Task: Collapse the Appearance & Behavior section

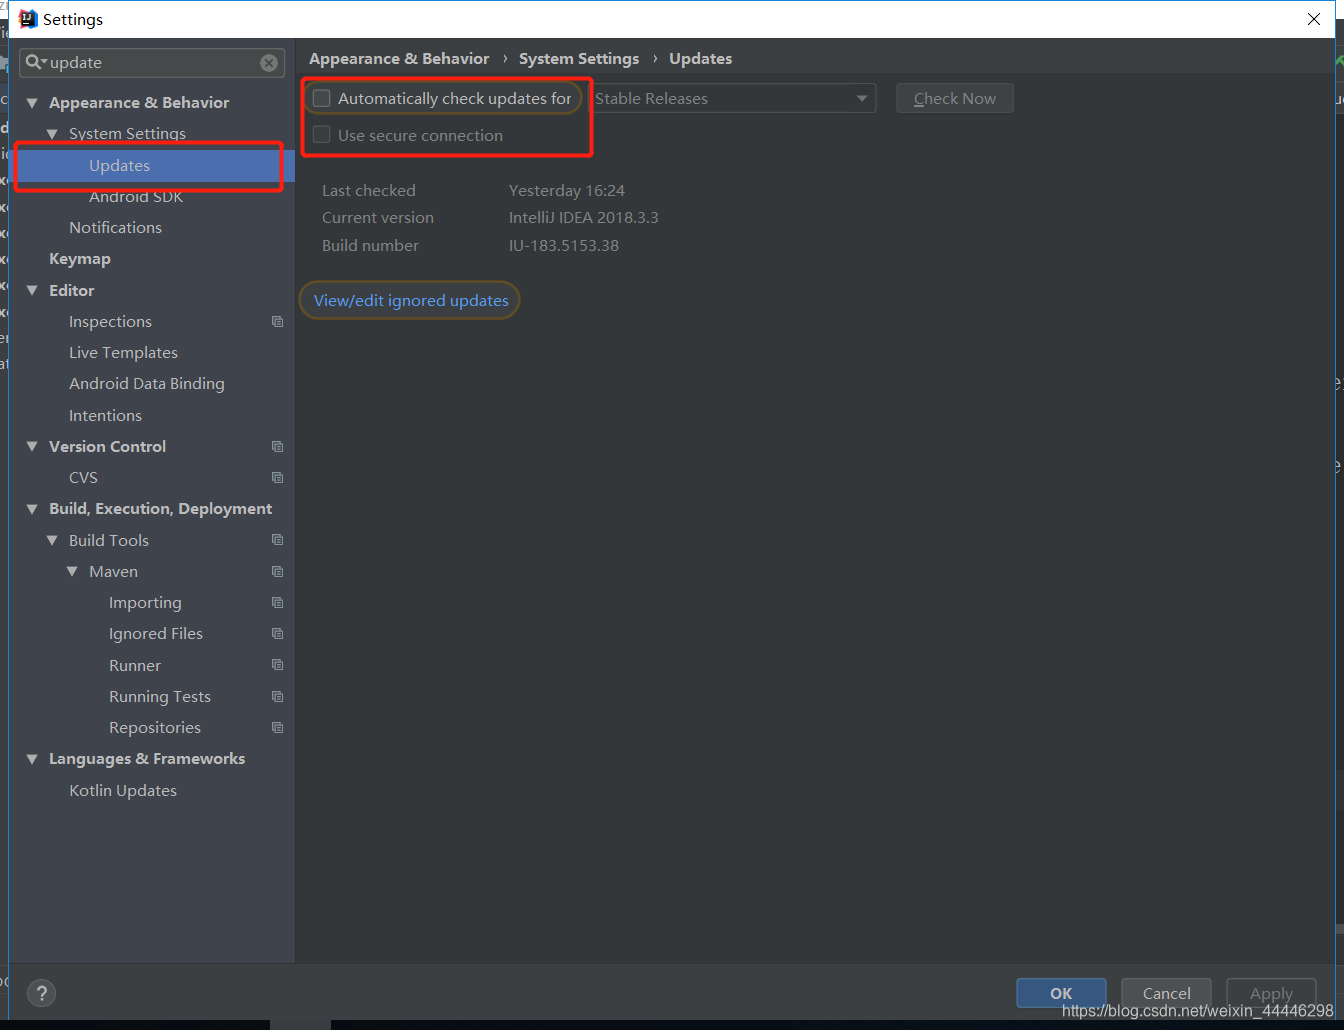Action: (x=32, y=103)
